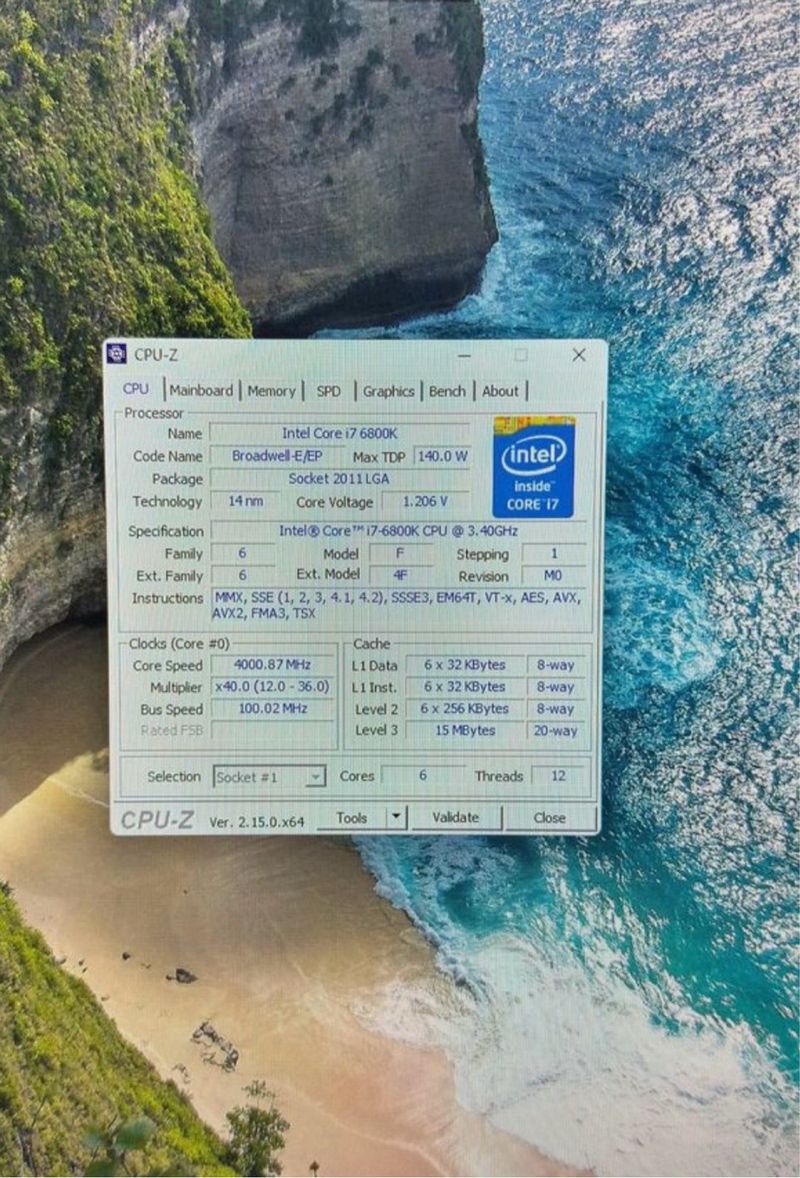The image size is (800, 1178).
Task: Select the Level 3 value 15 MBytes
Action: (464, 730)
